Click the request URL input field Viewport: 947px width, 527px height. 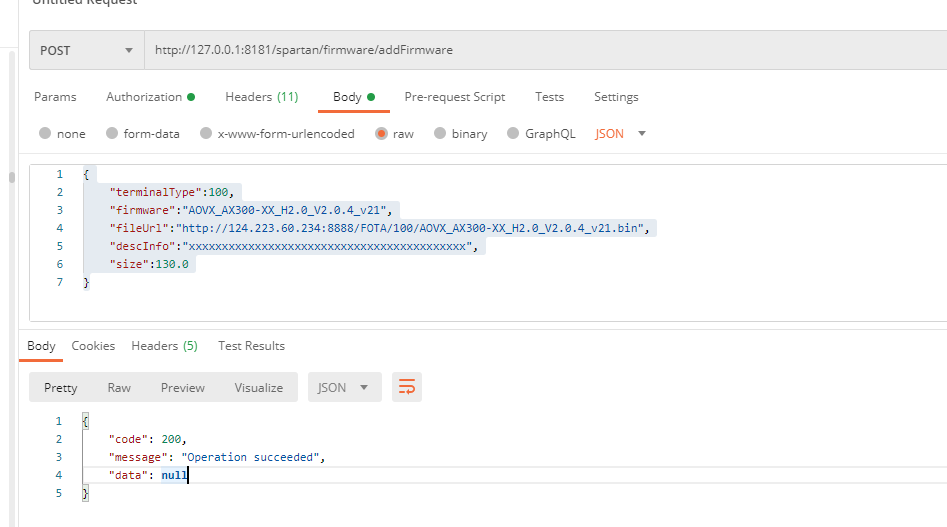[x=540, y=50]
